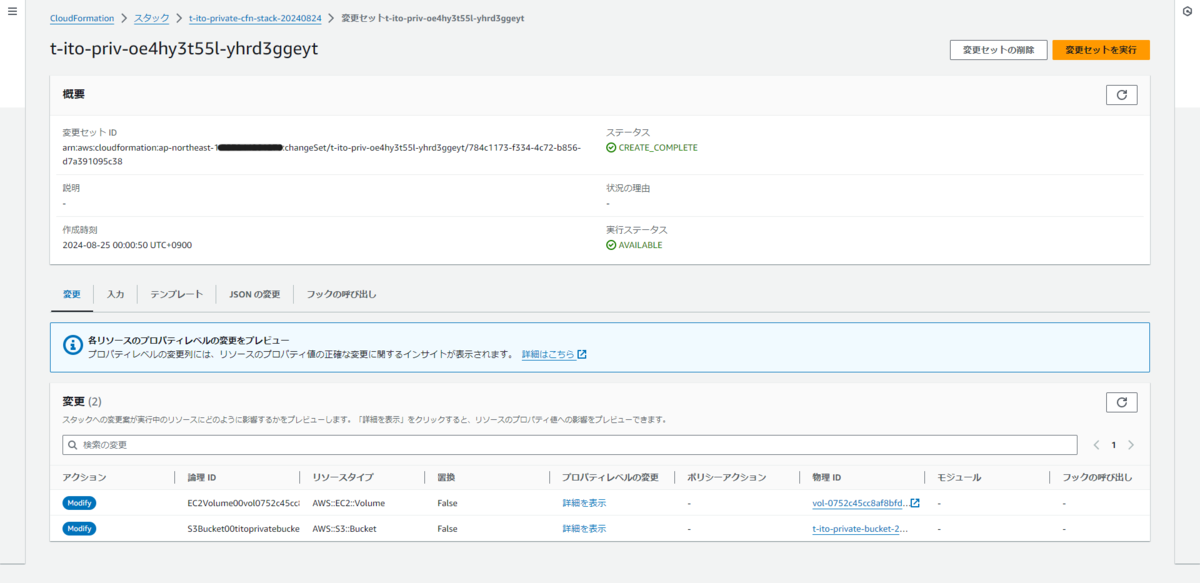Viewport: 1200px width, 583px height.
Task: Select the 変更 tab
Action: pyautogui.click(x=72, y=294)
